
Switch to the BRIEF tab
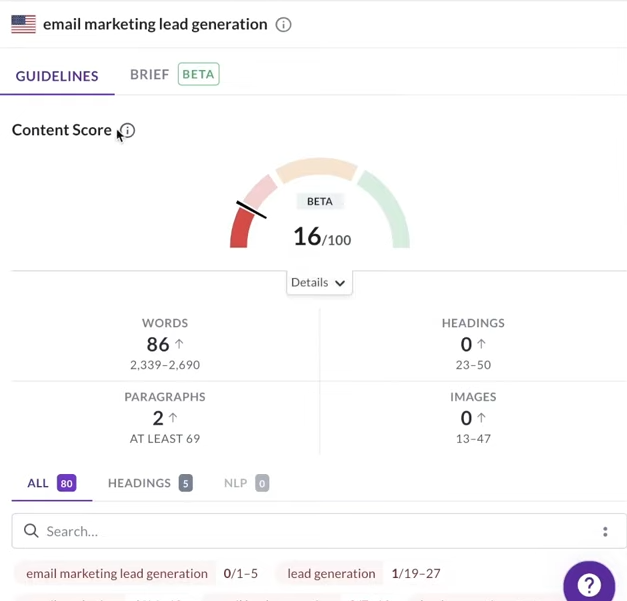150,74
